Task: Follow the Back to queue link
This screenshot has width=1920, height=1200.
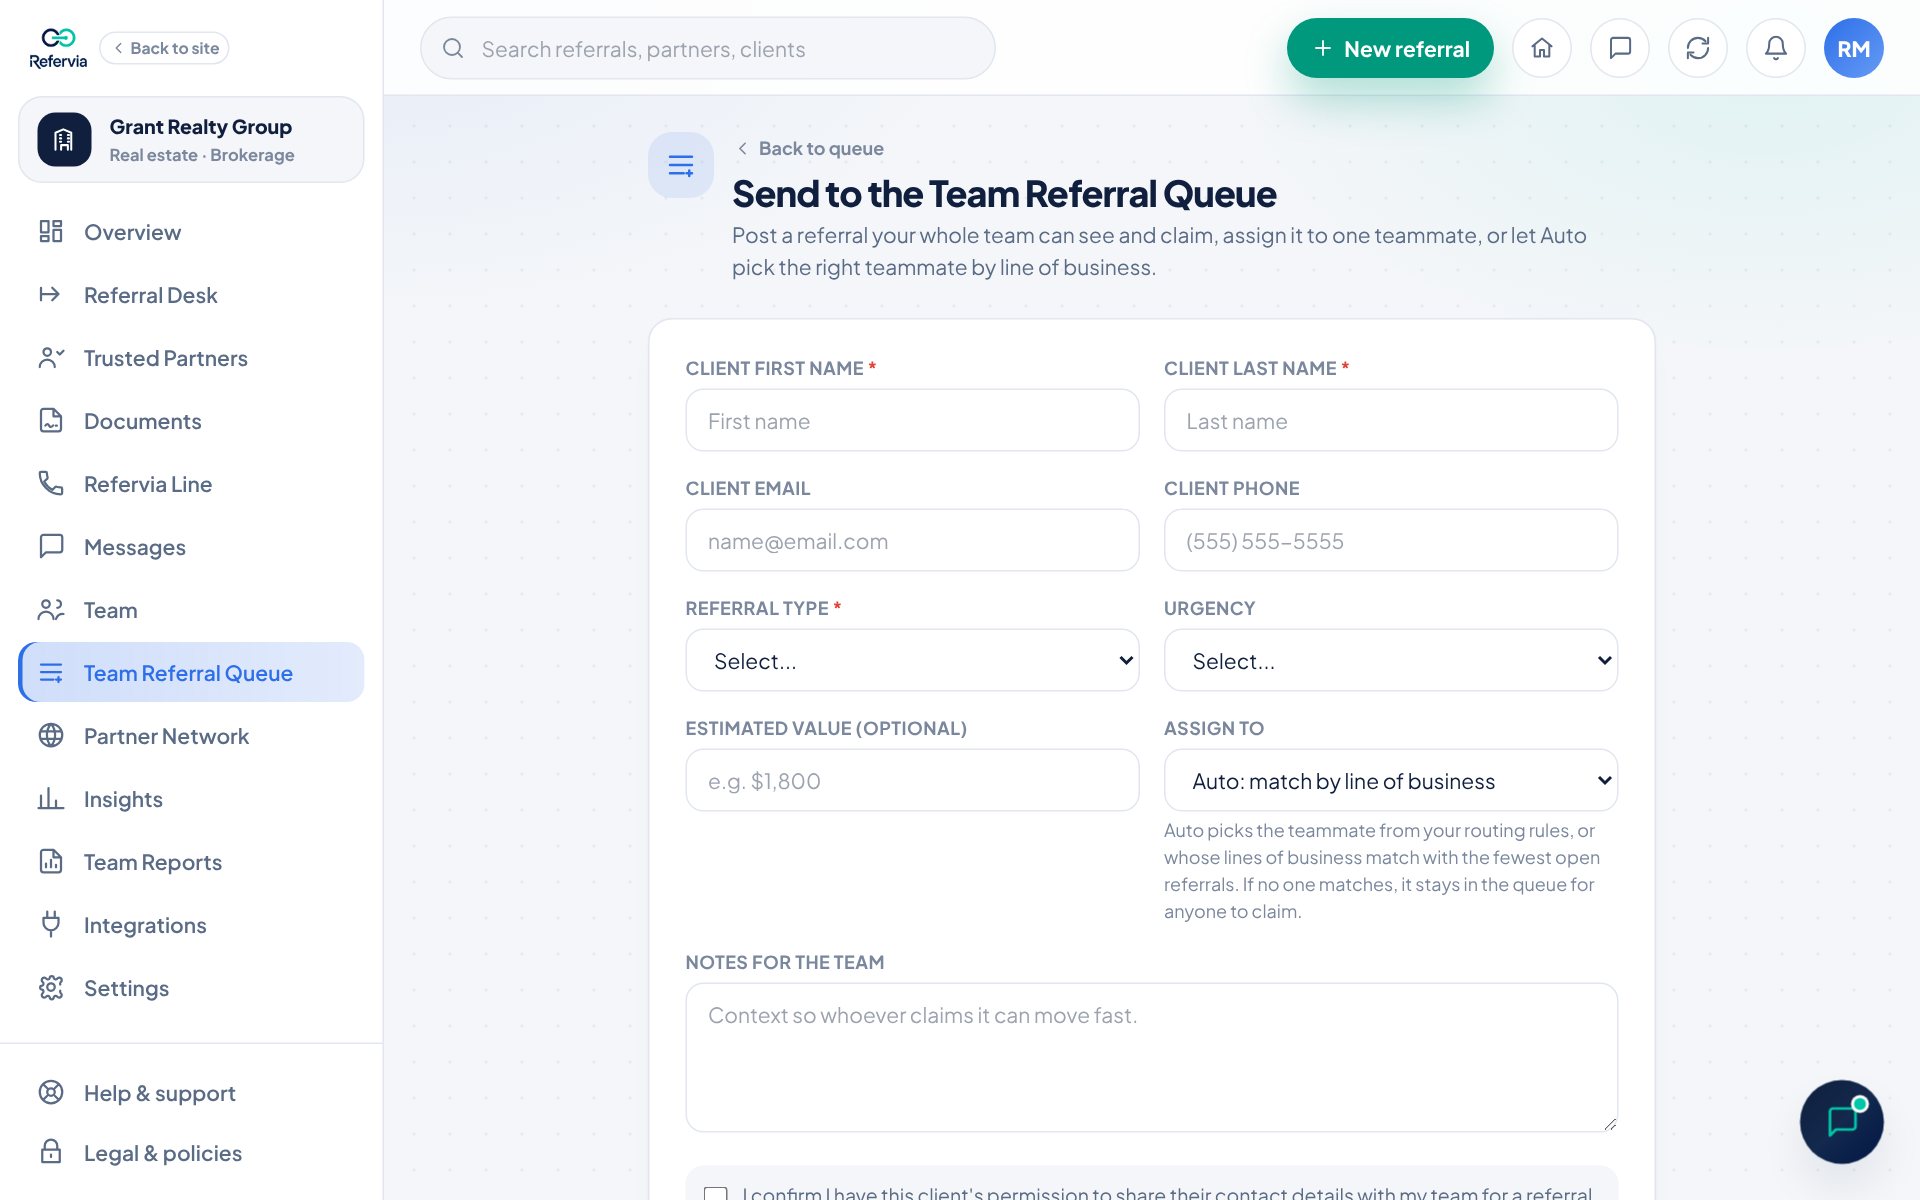Action: tap(811, 148)
